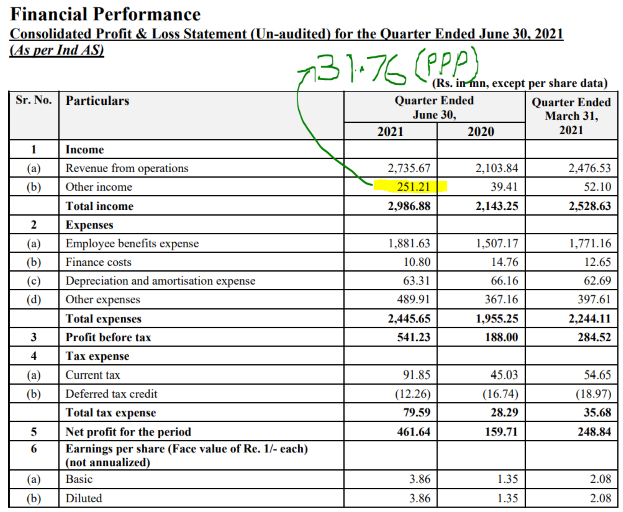Click the 'Deferred tax credit' label
Viewport: 623px width, 512px height.
coord(111,394)
